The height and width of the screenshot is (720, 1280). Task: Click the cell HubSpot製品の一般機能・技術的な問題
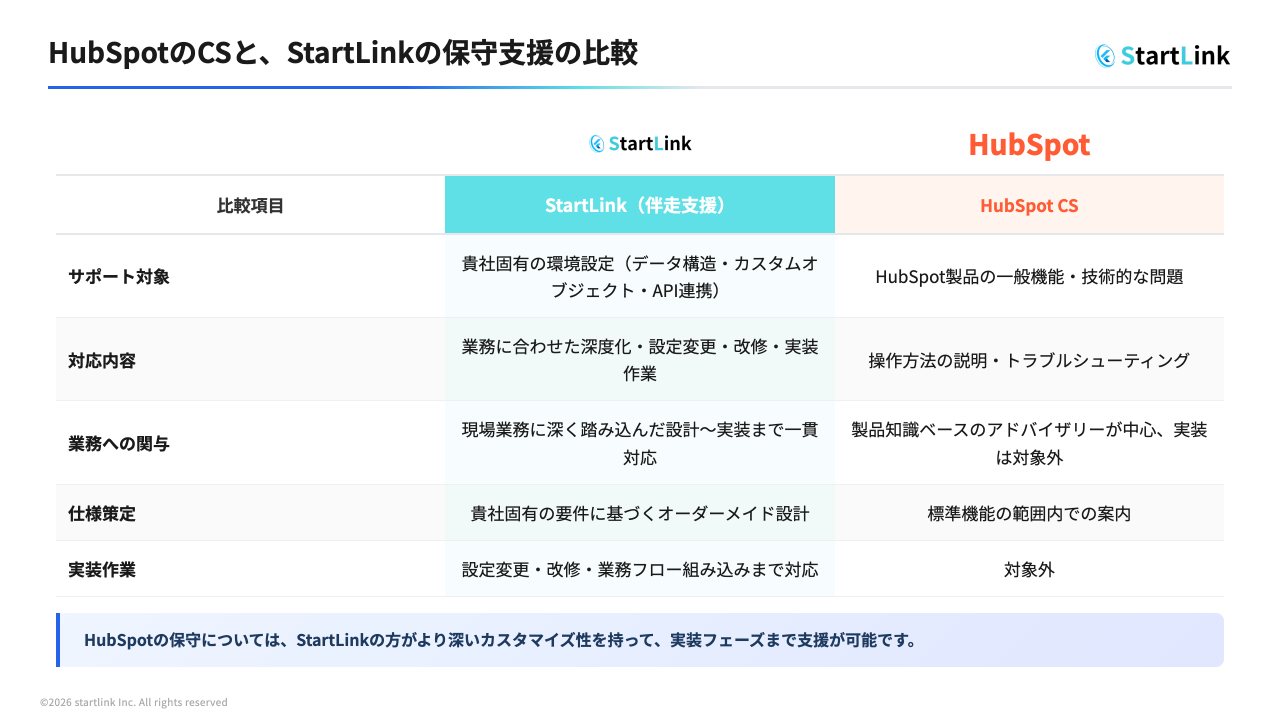(1029, 277)
